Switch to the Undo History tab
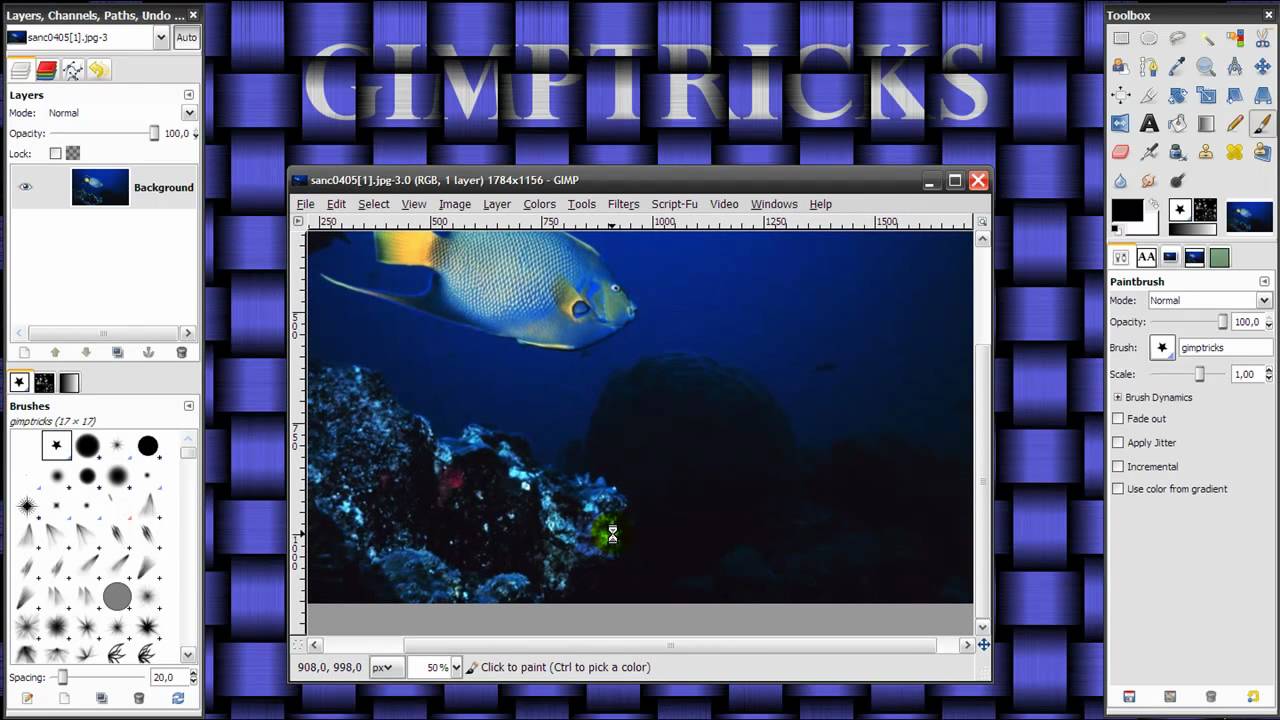1280x720 pixels. [x=98, y=70]
